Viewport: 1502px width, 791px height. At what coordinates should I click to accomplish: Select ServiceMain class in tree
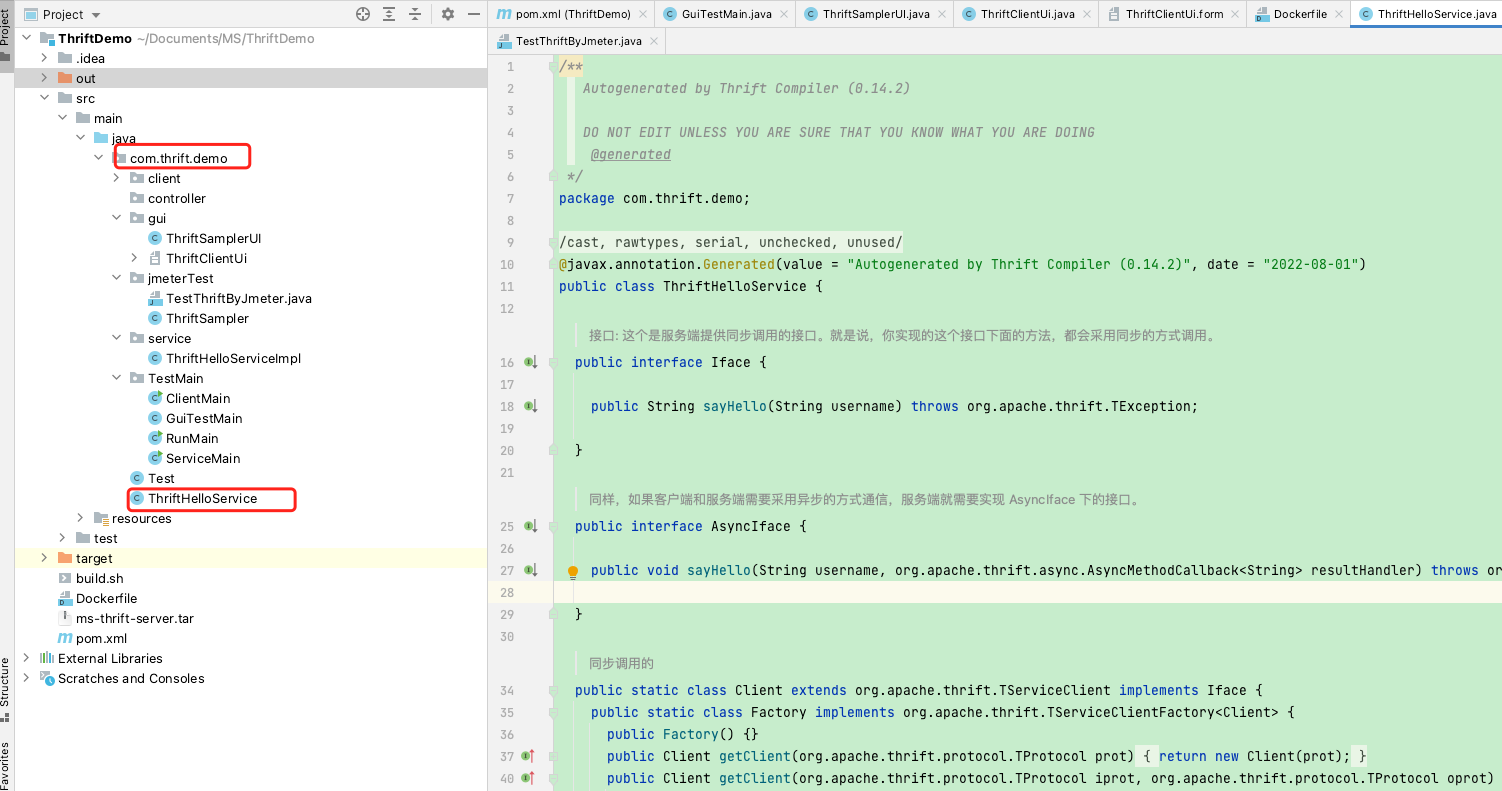[203, 458]
